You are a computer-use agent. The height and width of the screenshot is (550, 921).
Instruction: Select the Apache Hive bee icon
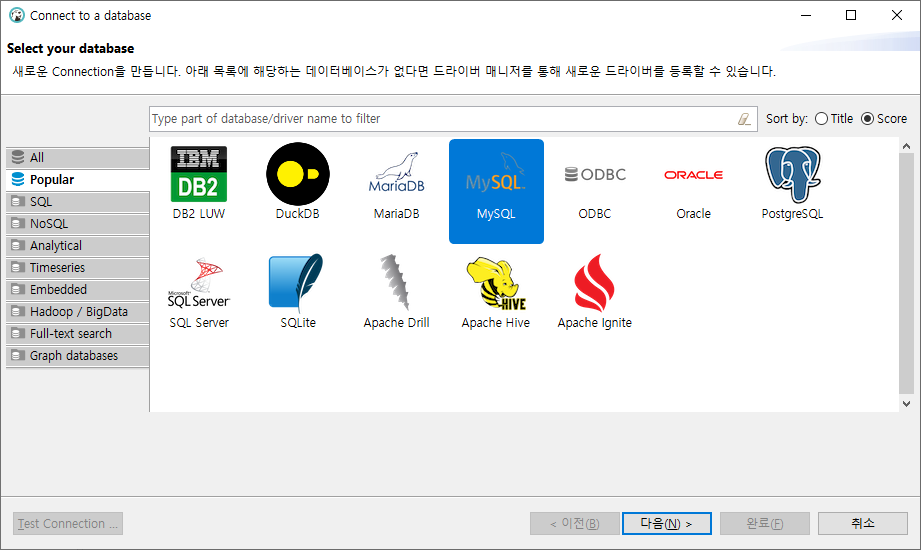(x=496, y=283)
